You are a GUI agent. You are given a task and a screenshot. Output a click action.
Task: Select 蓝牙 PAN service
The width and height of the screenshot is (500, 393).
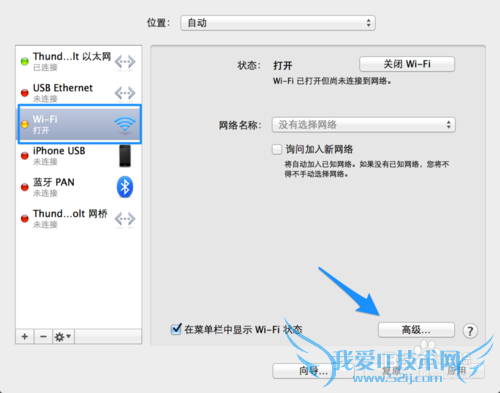pos(79,187)
